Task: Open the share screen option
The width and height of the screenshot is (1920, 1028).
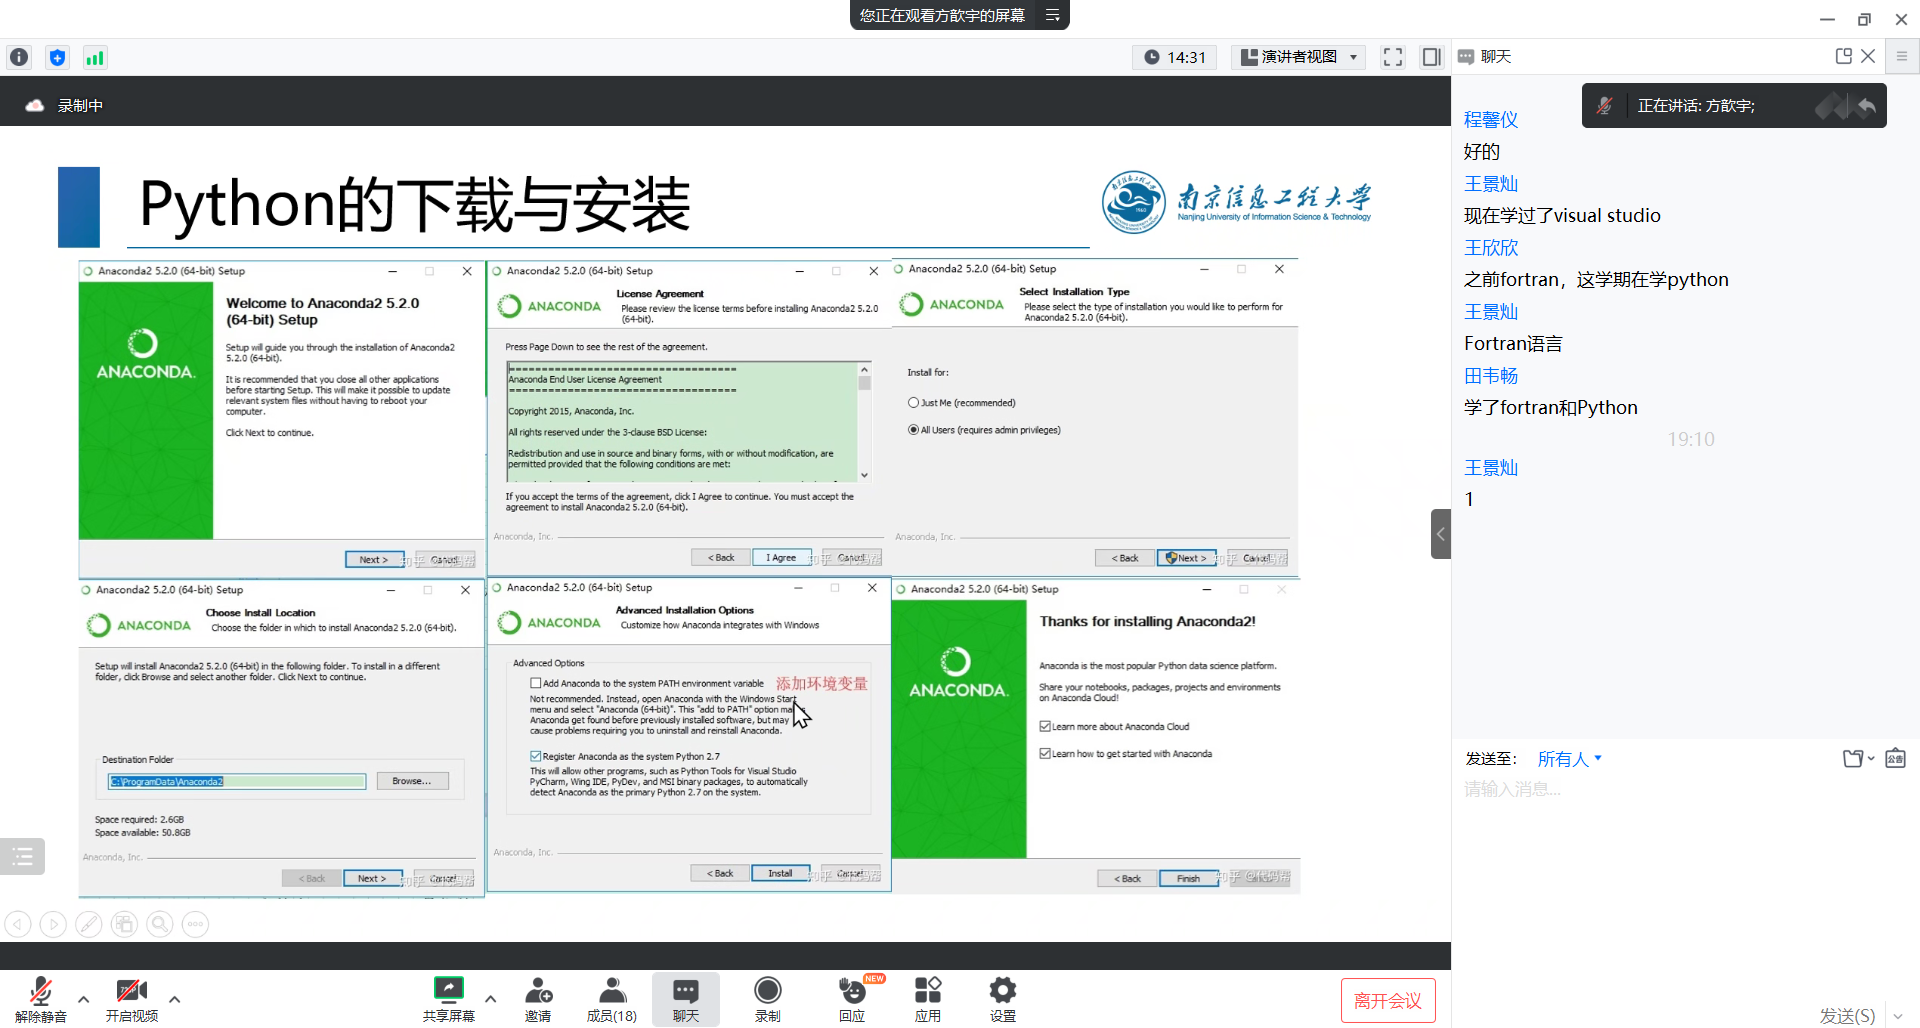Action: coord(448,998)
